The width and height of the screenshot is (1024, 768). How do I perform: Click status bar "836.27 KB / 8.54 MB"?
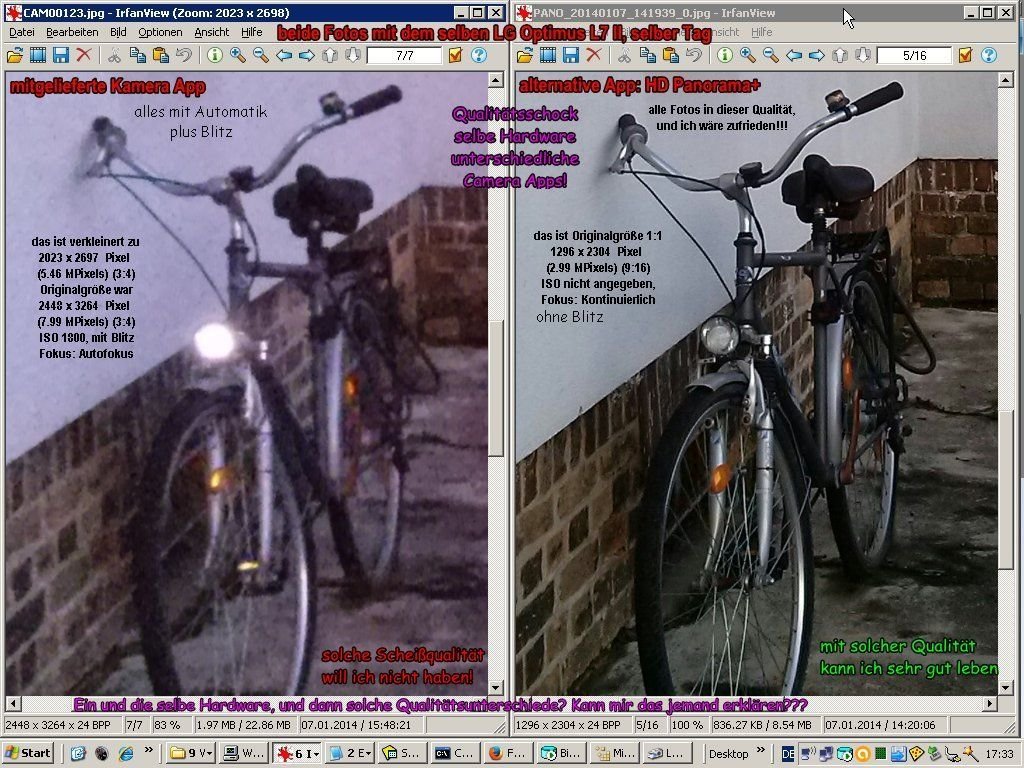(x=762, y=725)
